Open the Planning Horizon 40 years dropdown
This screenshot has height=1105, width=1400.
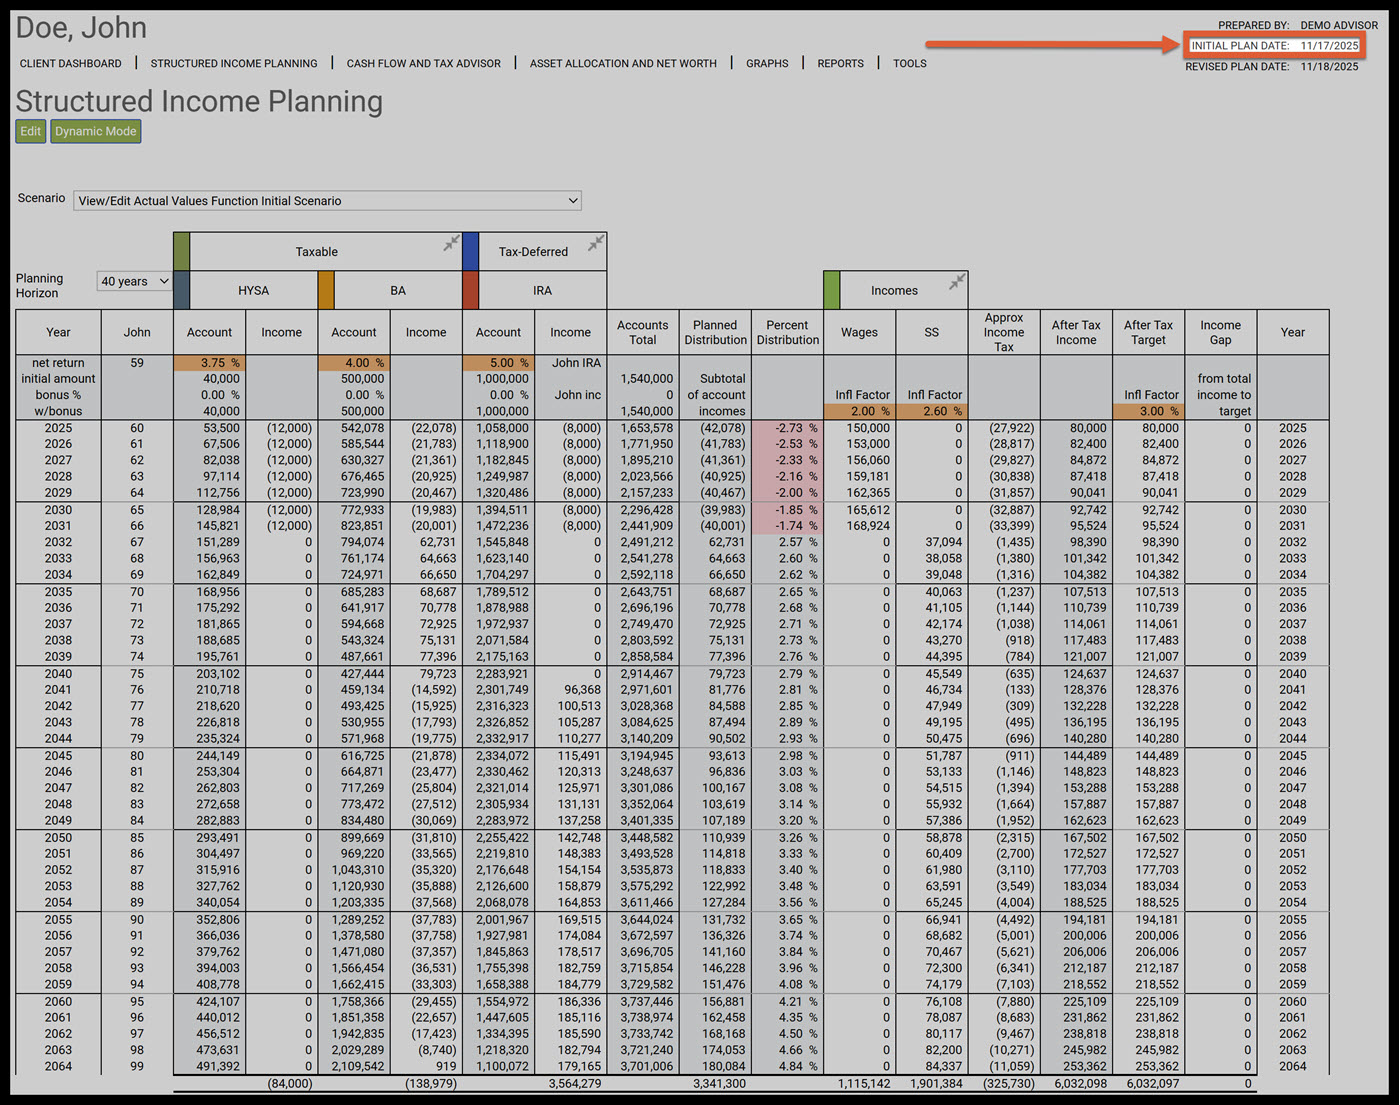tap(134, 282)
